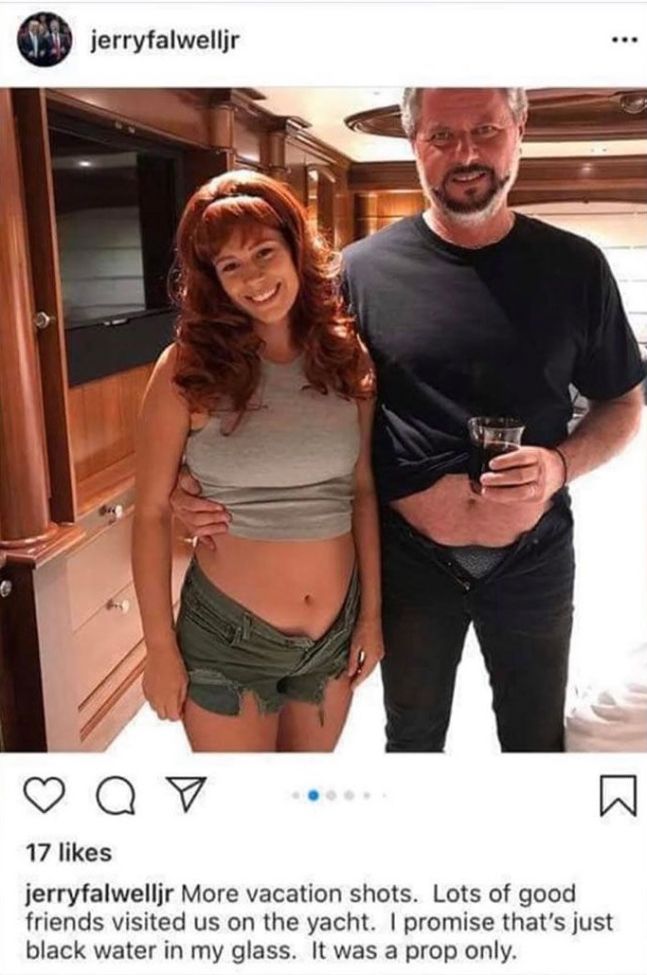Open jerryfalwelljr username in post header
Screen dimensions: 647x975
[x=165, y=41]
